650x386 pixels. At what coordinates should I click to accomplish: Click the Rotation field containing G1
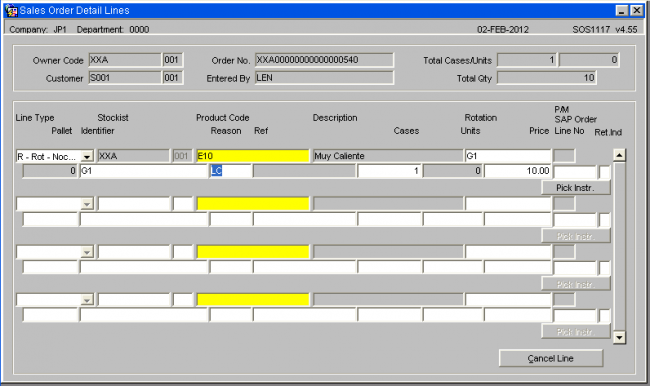[508, 156]
